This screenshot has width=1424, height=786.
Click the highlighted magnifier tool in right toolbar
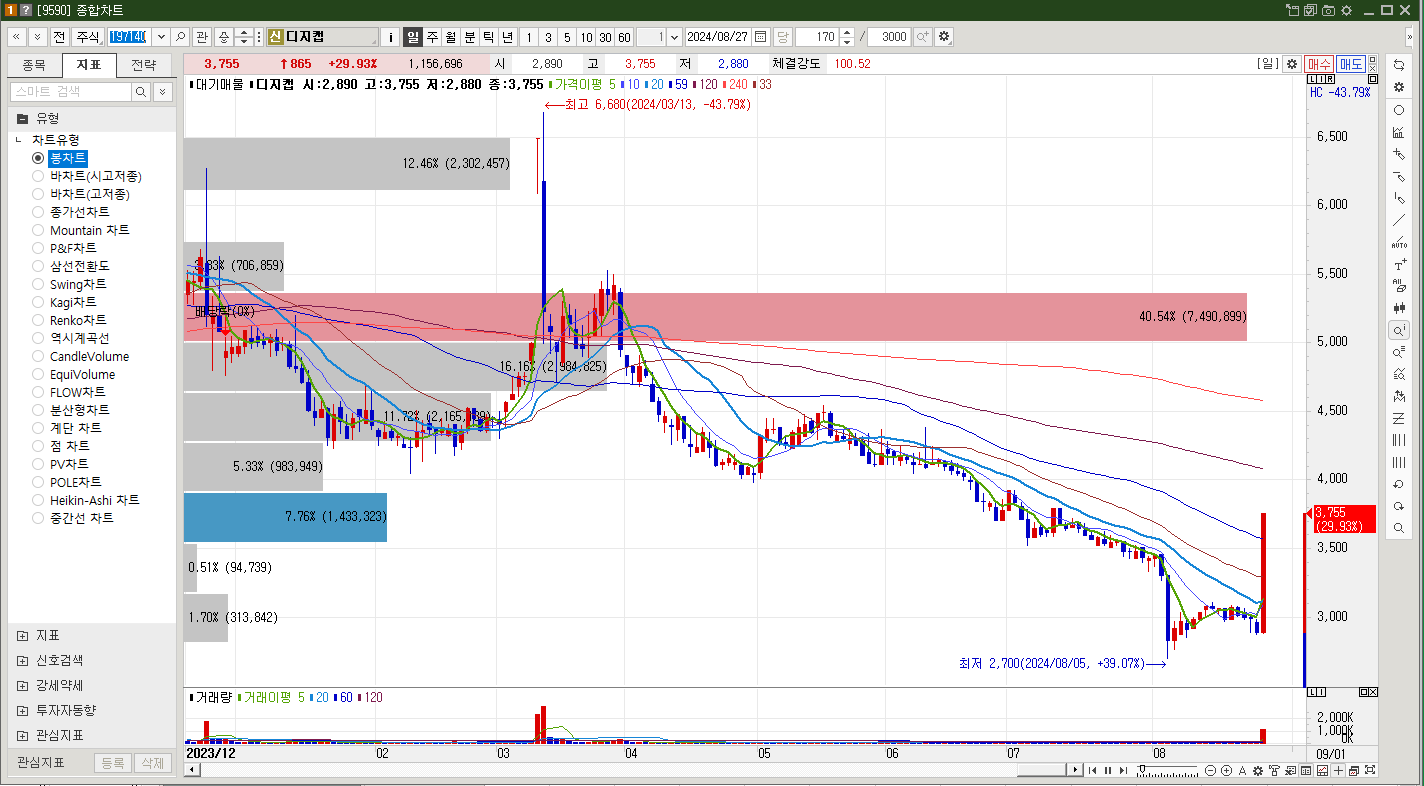point(1399,330)
